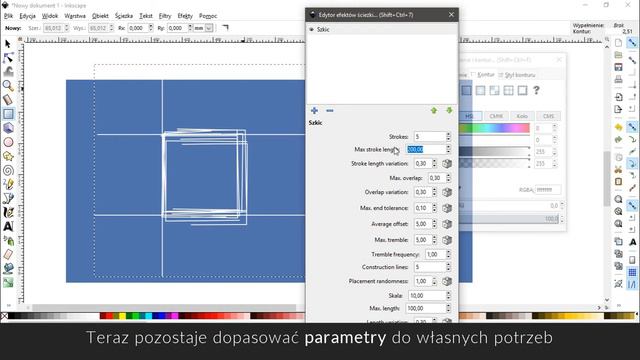Adjust Strokes value spinner
The width and height of the screenshot is (640, 360).
(x=448, y=137)
